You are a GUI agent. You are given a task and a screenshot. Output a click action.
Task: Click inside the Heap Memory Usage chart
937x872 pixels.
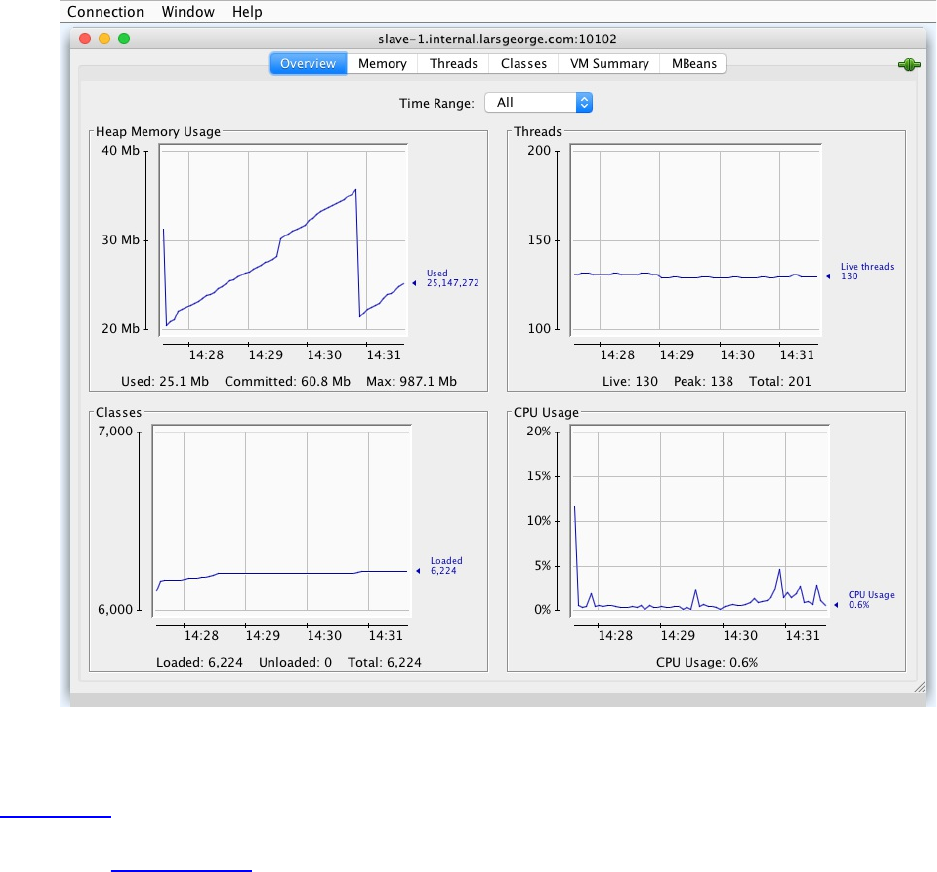tap(283, 239)
